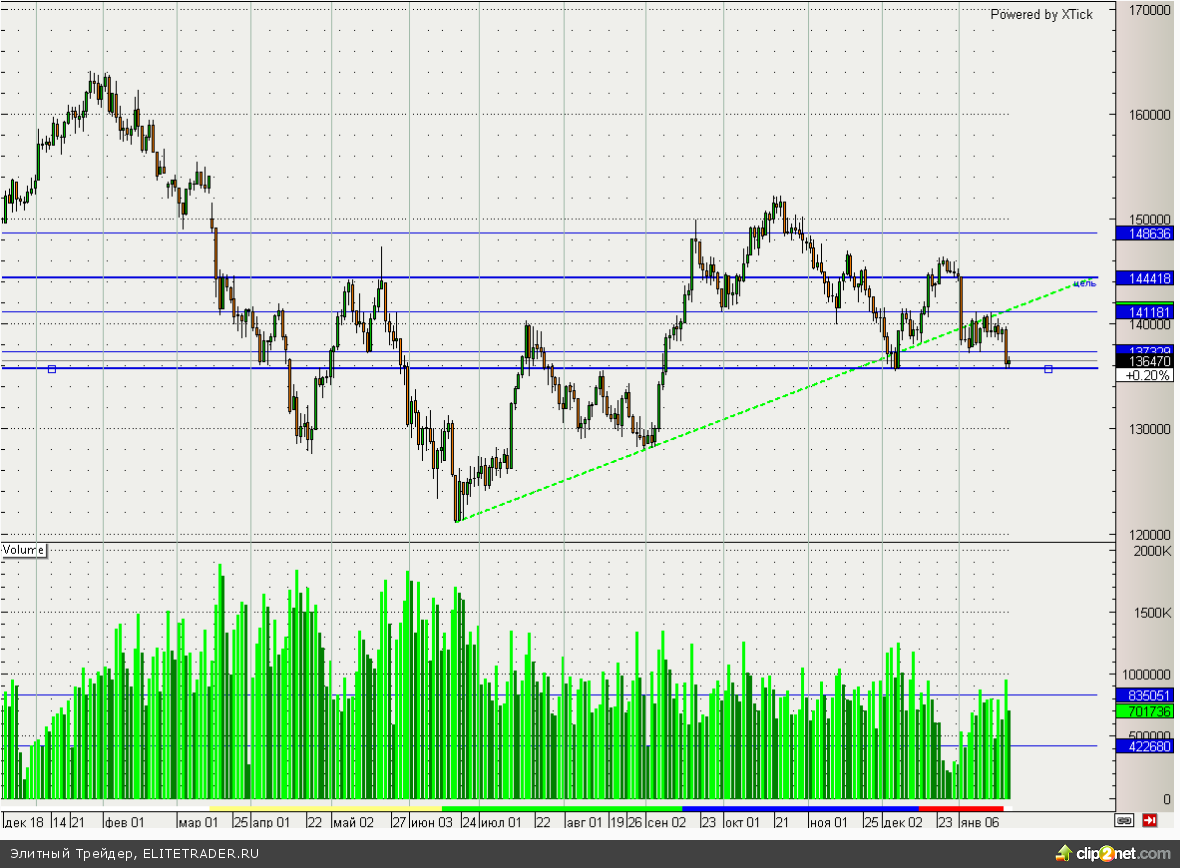Viewport: 1180px width, 868px height.
Task: Click the red segment of the timeline color bar
Action: 960,808
